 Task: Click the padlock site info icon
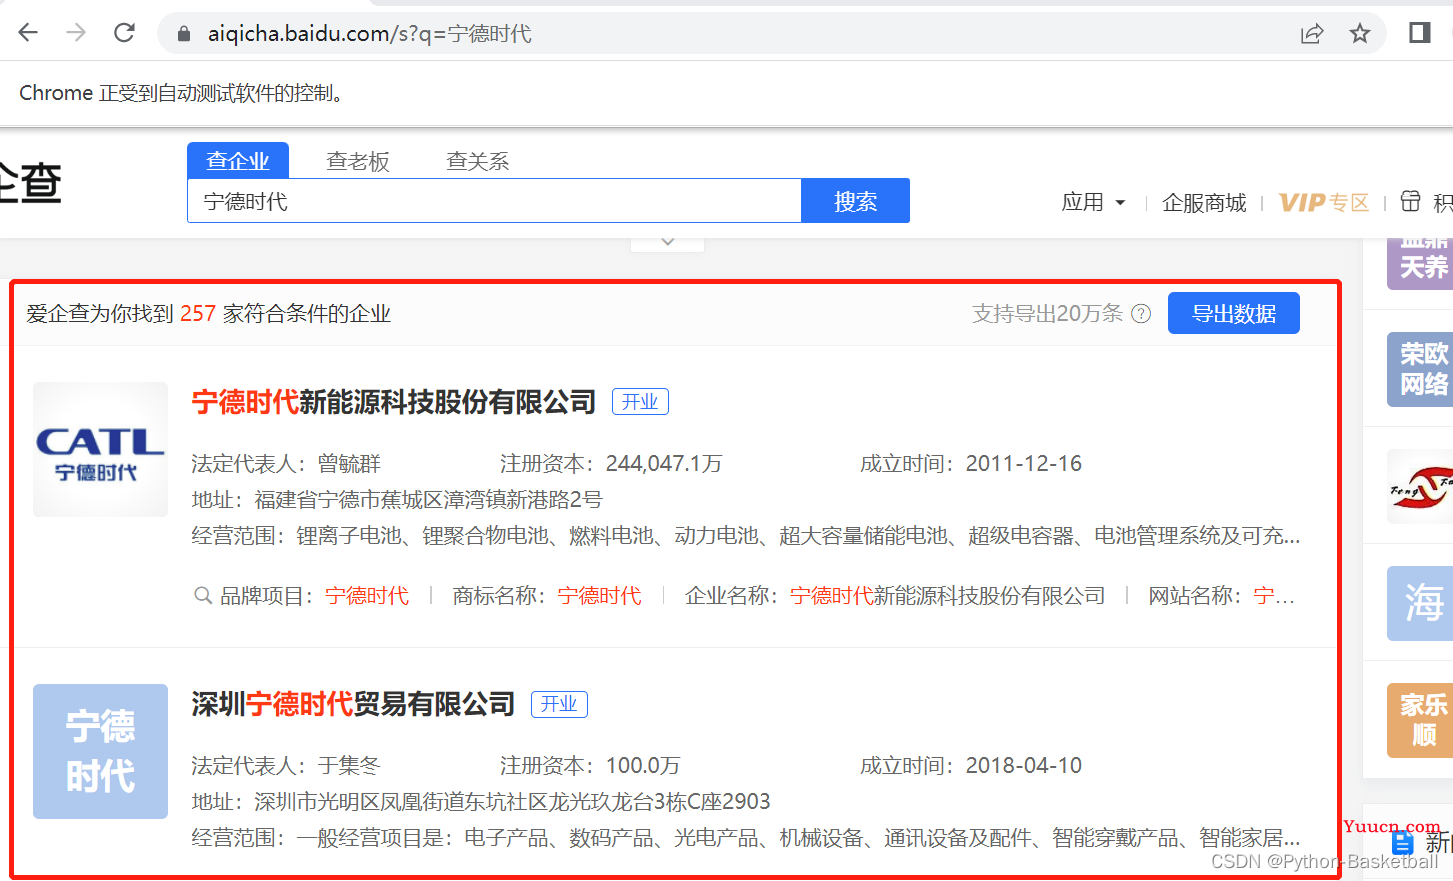pos(183,34)
